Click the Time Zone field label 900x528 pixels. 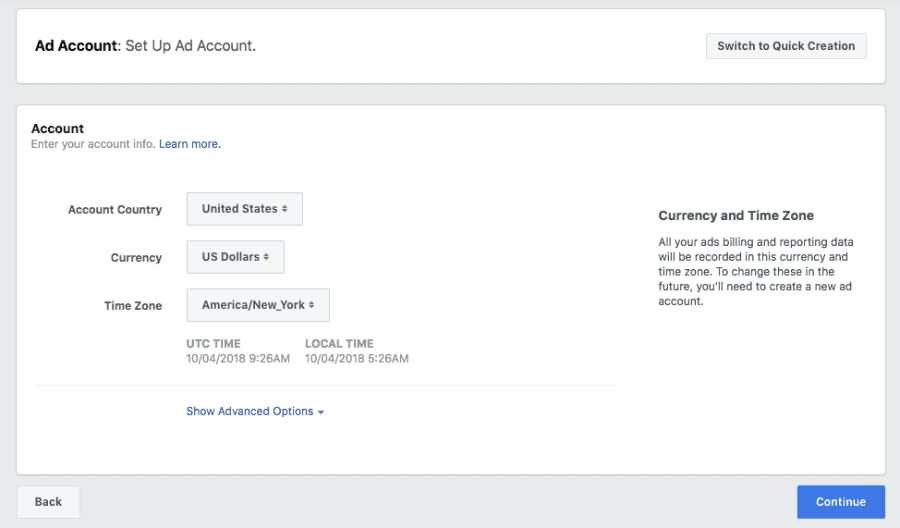pyautogui.click(x=132, y=306)
